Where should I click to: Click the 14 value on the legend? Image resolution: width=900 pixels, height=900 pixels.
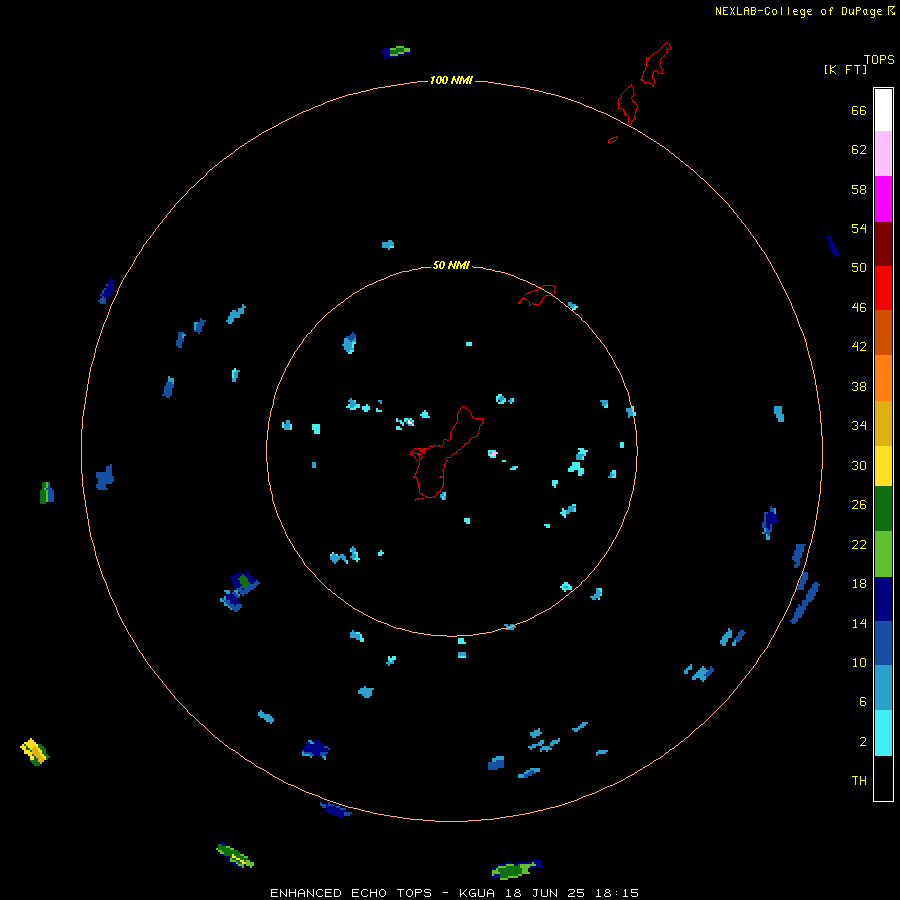tap(859, 623)
